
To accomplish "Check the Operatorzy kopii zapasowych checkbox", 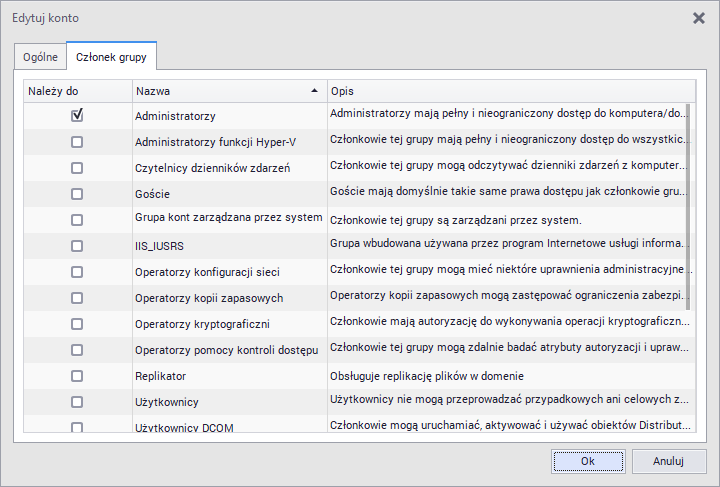I will click(77, 298).
